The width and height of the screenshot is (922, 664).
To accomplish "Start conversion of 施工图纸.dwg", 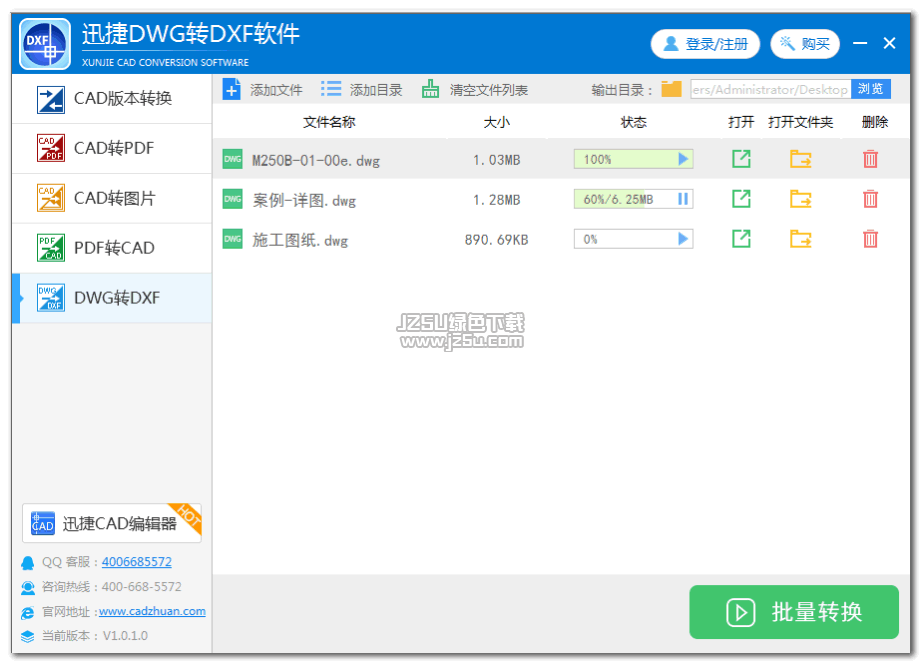I will [x=683, y=239].
